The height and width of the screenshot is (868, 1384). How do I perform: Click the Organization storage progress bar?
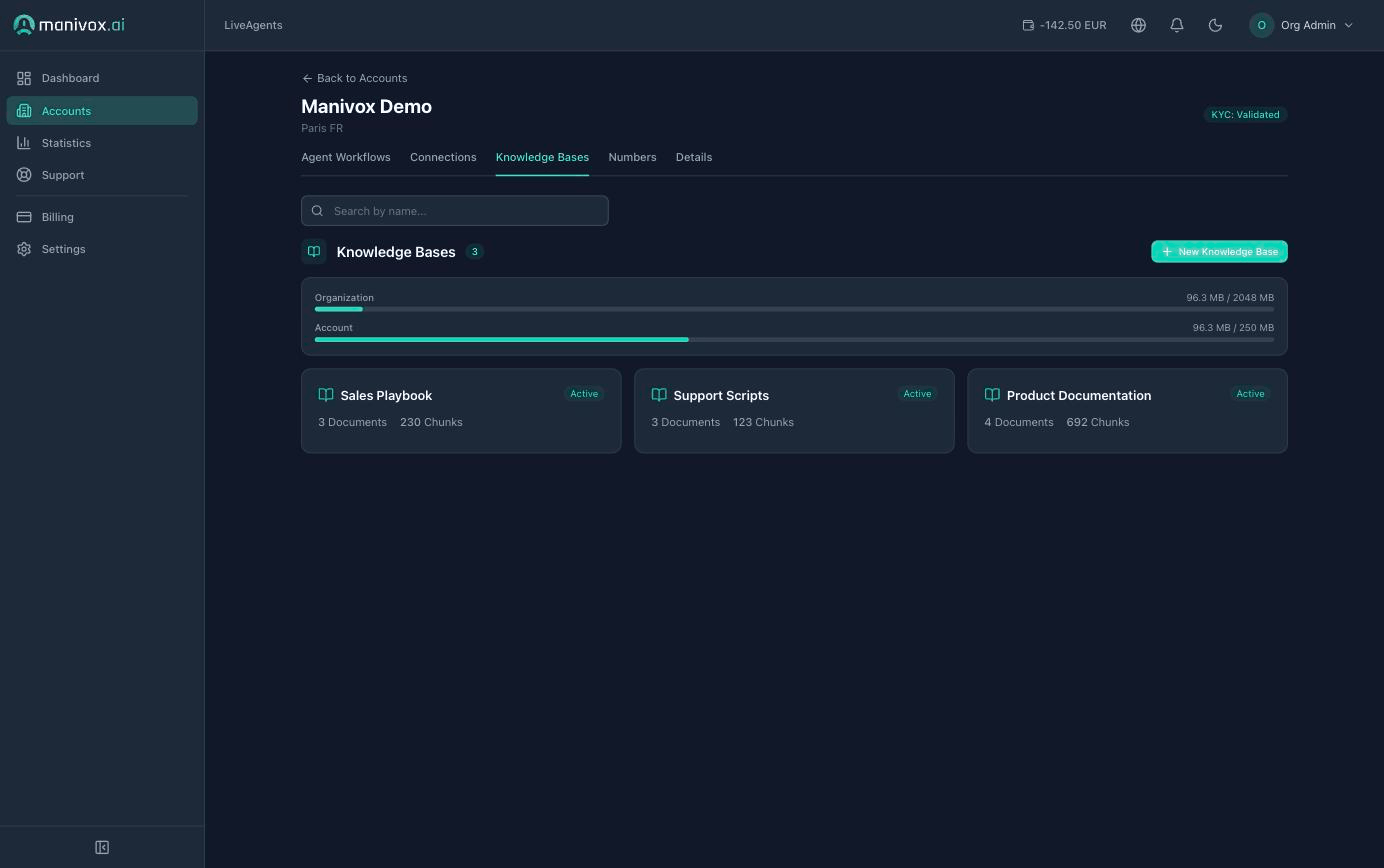coord(794,310)
